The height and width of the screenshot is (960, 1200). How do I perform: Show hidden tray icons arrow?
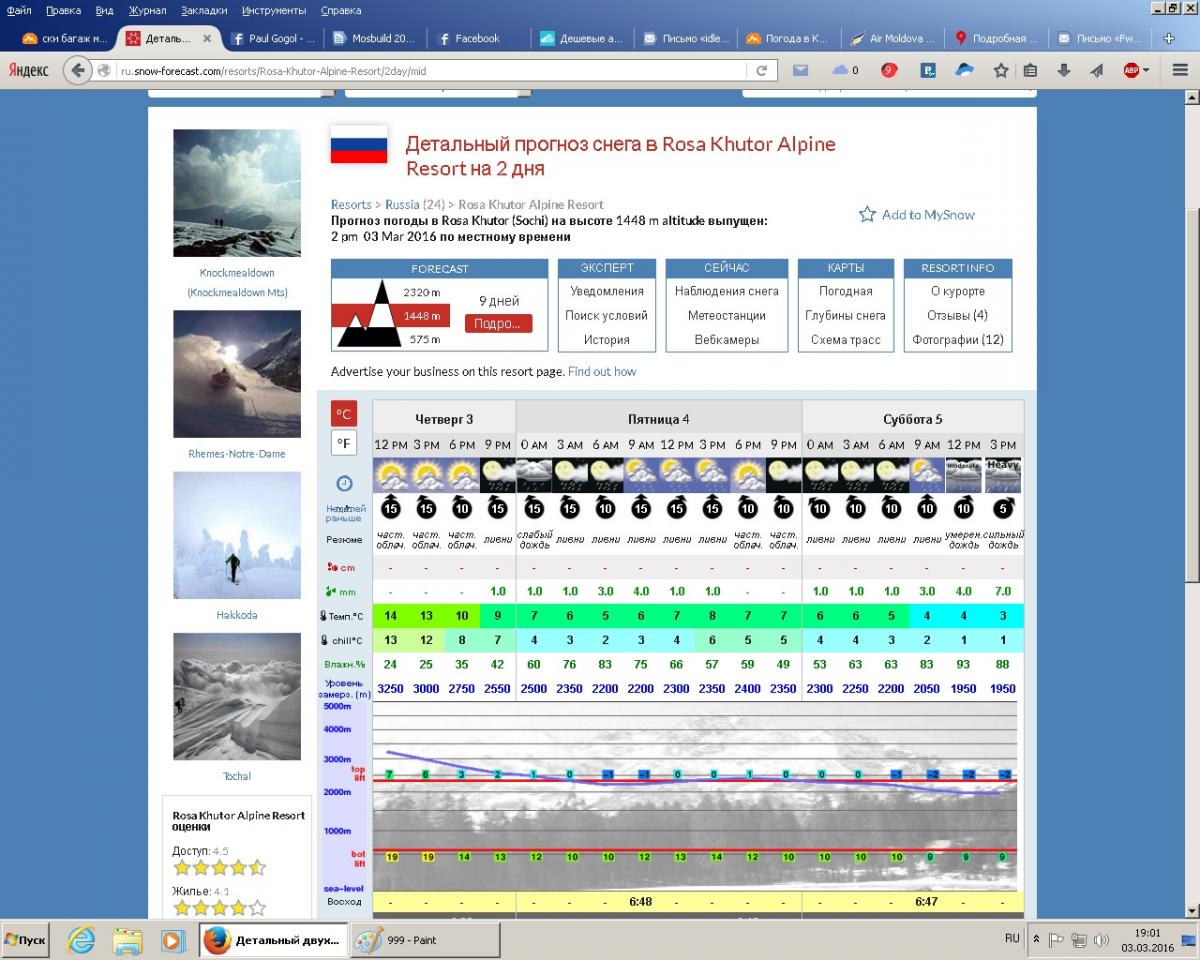pyautogui.click(x=1036, y=940)
